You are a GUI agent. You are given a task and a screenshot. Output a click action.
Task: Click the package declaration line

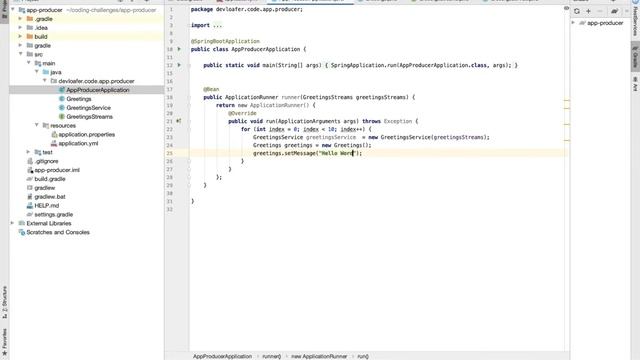(x=247, y=9)
